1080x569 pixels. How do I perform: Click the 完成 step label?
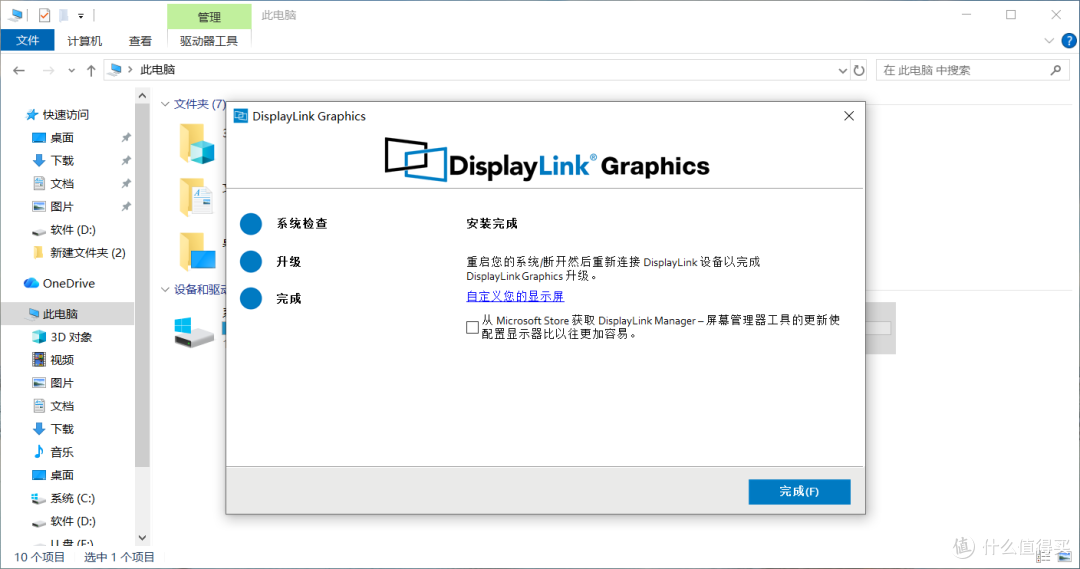[289, 299]
